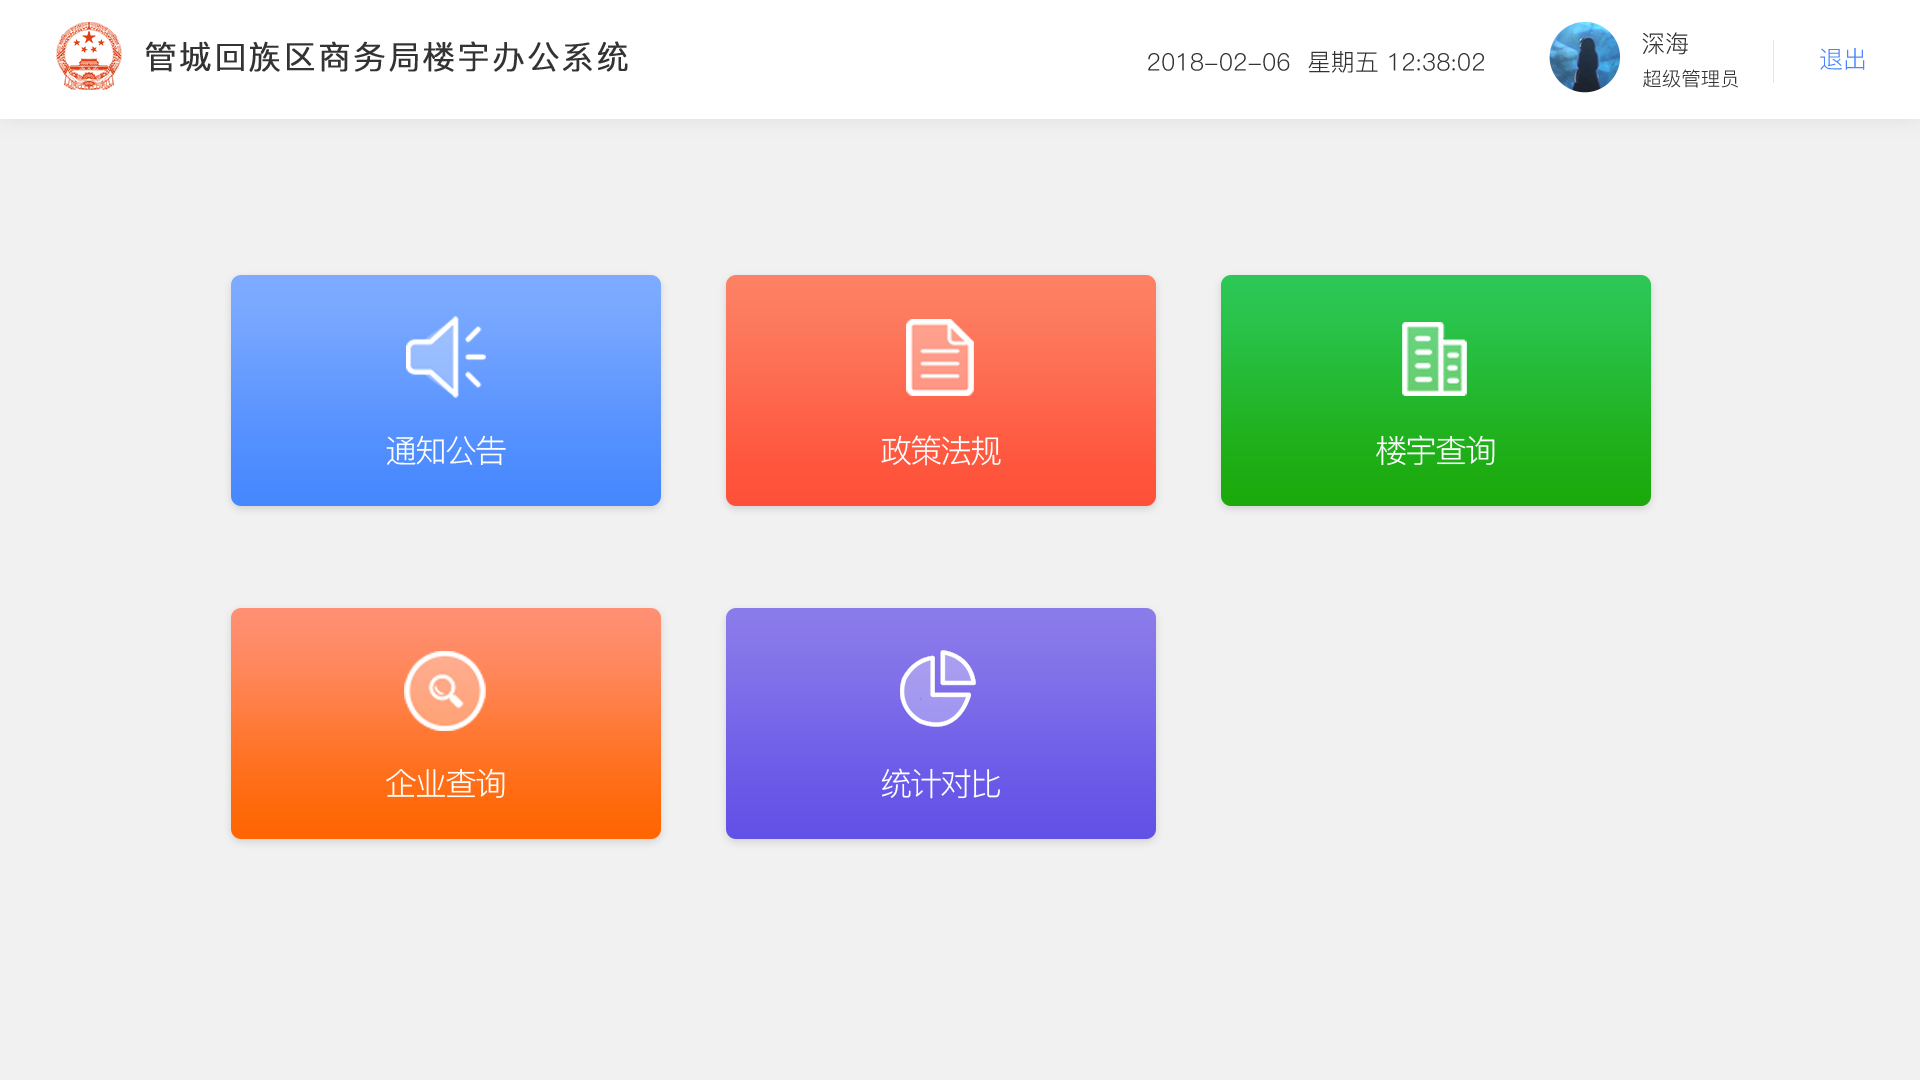Click the weekday text 星期五
1920x1080 pixels.
tap(1342, 62)
